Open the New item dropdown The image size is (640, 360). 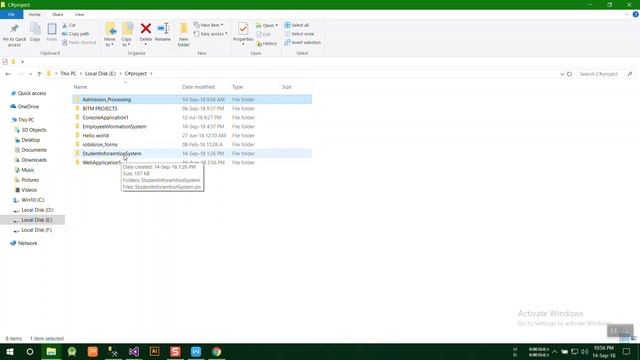click(209, 25)
